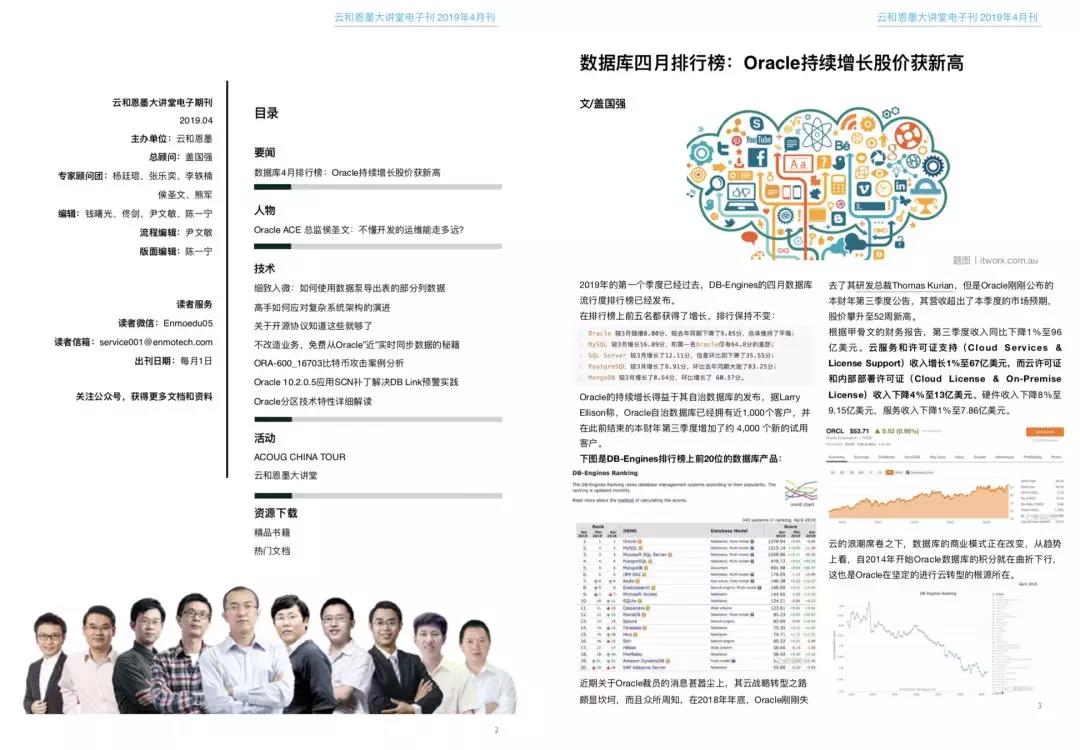Click the left page header 云和恩墨大讲堂电子刊 2019年4月刊
This screenshot has height=750, width=1080.
point(415,17)
